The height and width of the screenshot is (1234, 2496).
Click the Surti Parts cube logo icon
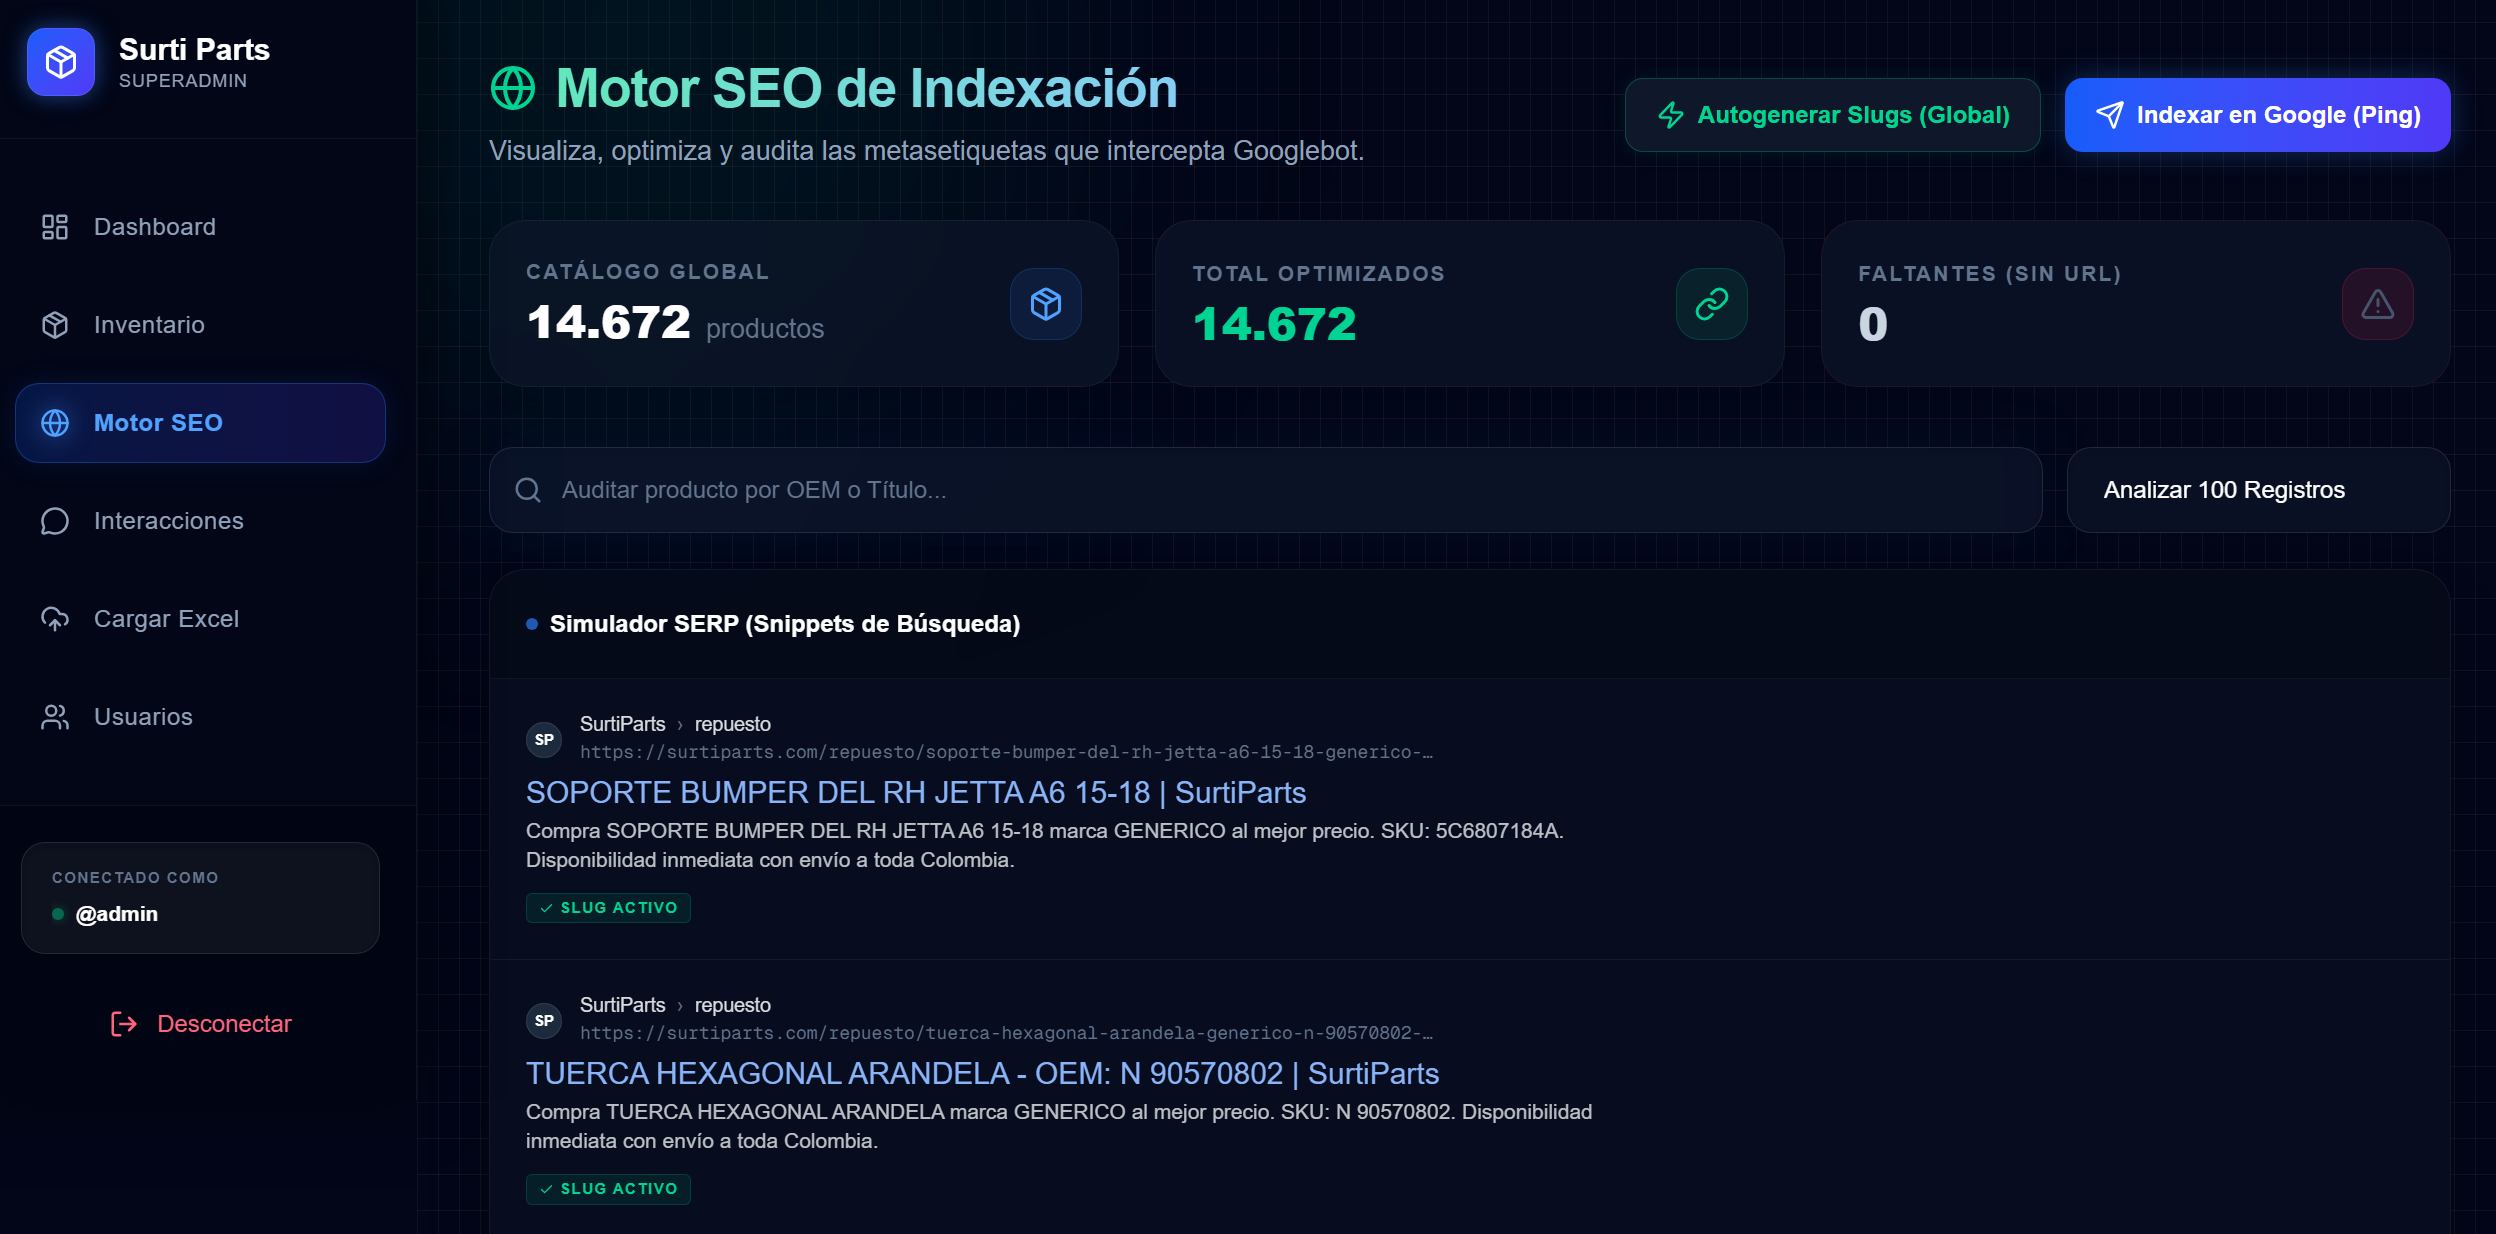tap(60, 63)
